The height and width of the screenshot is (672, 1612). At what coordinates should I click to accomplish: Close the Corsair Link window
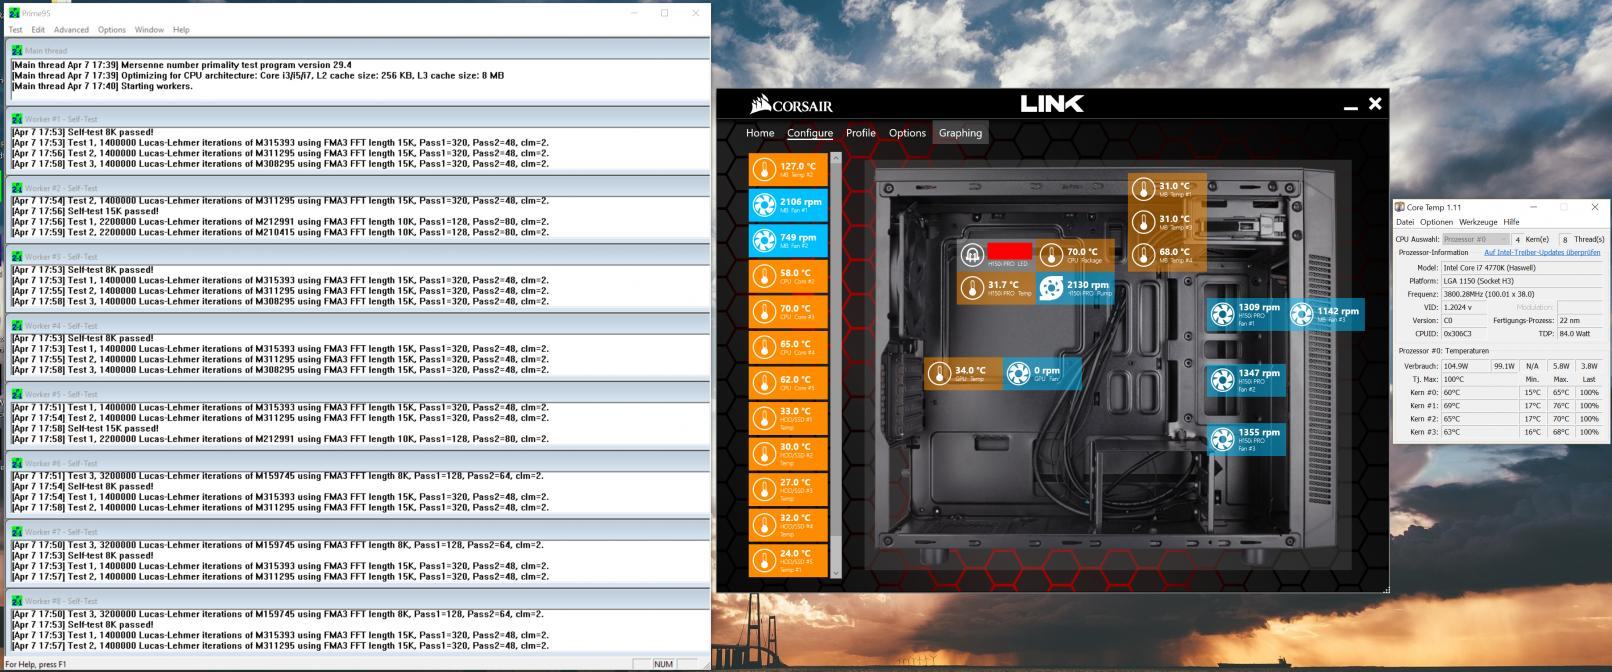[x=1375, y=103]
